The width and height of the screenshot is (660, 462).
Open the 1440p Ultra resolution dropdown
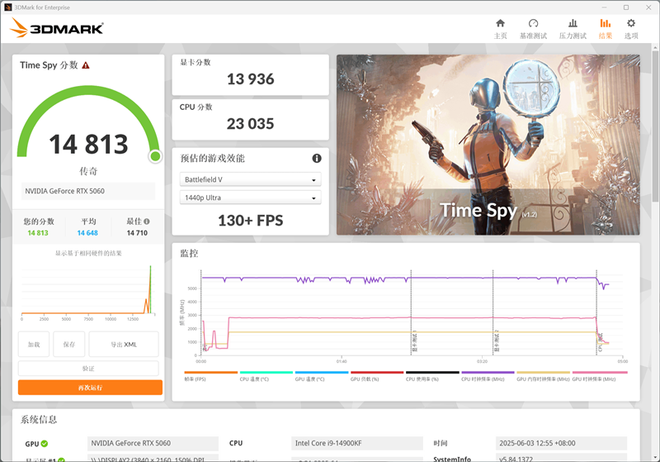(249, 198)
